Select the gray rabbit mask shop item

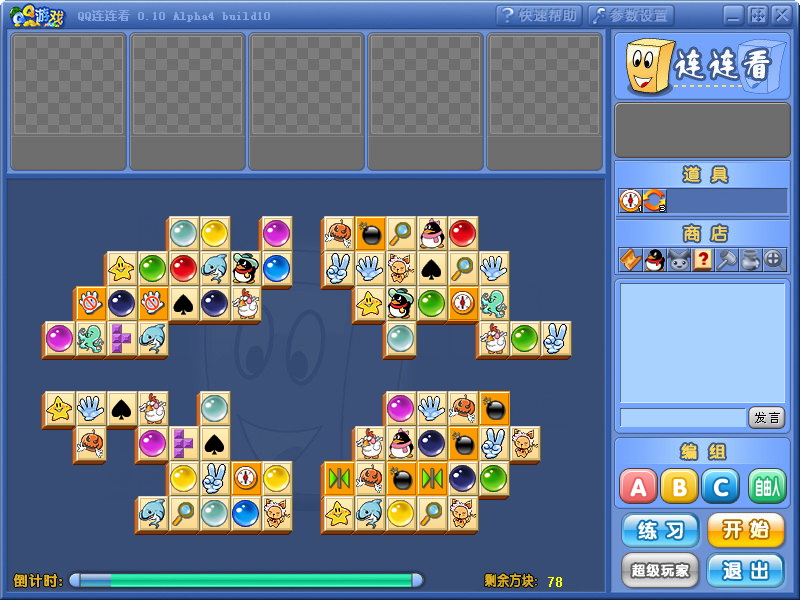(x=678, y=260)
